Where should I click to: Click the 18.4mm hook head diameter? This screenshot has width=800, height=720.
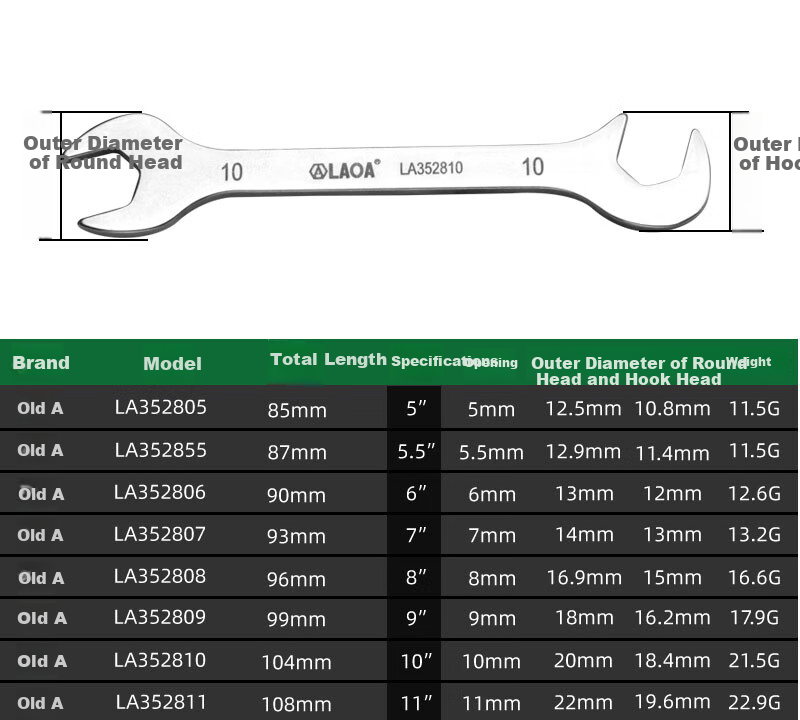pyautogui.click(x=672, y=661)
